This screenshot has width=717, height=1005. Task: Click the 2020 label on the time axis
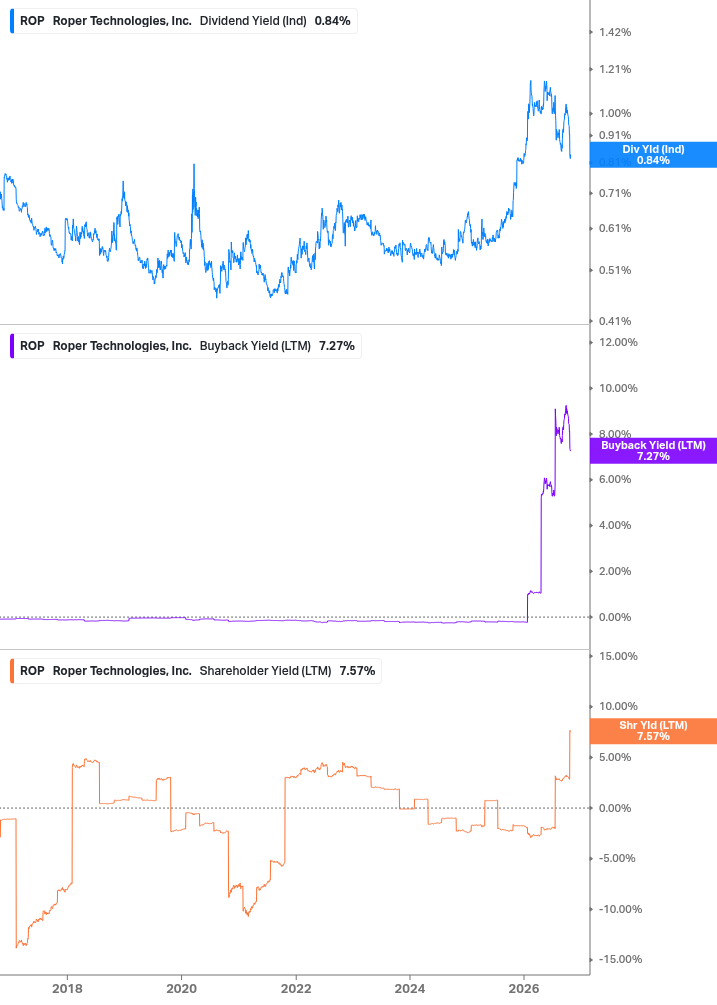coord(181,988)
